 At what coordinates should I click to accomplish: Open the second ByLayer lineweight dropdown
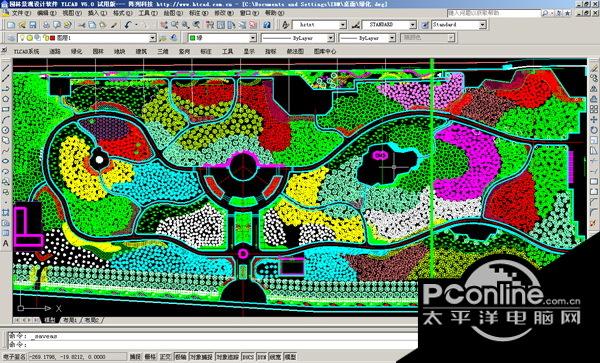click(367, 38)
